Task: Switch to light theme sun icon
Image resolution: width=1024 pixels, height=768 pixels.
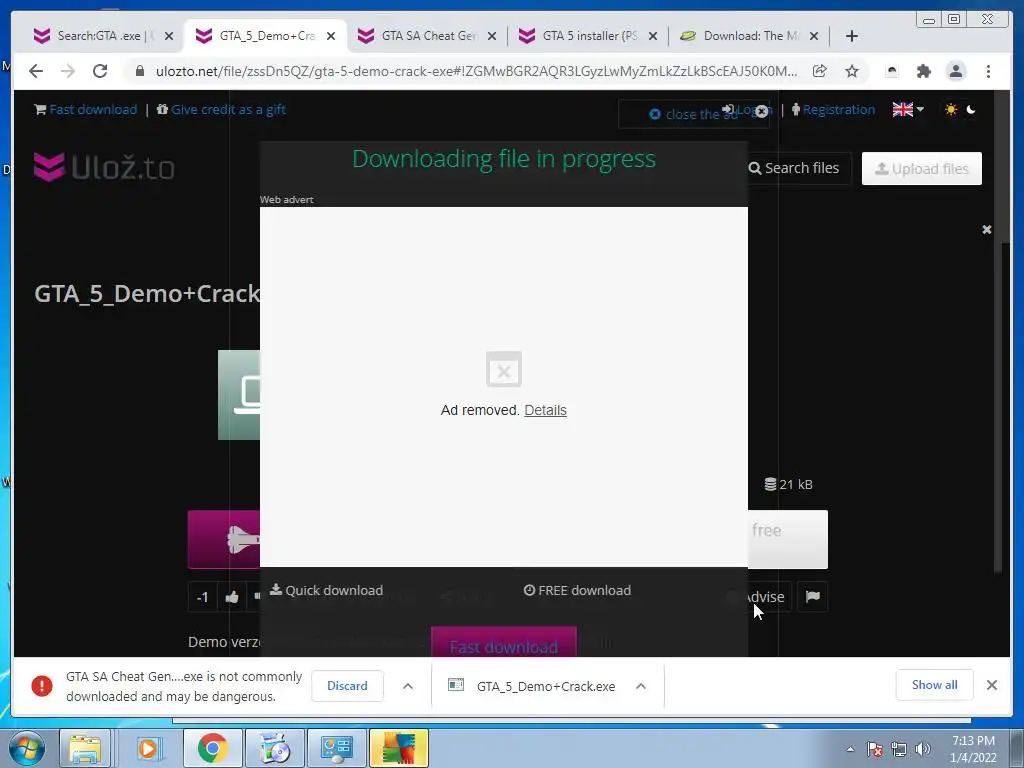Action: coord(951,110)
